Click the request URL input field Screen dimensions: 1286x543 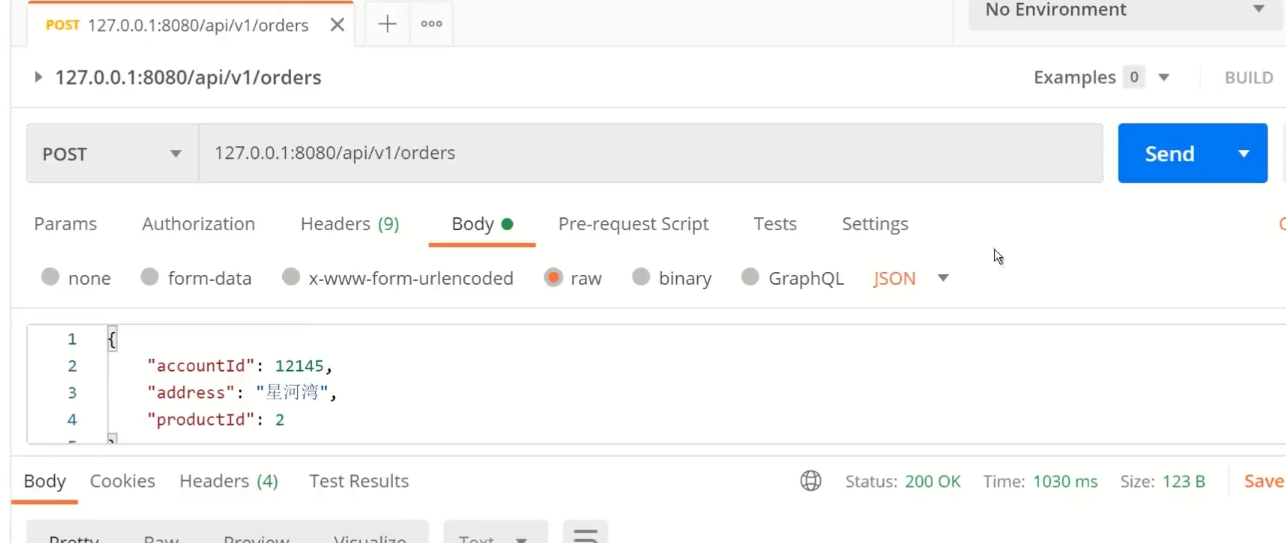(x=650, y=154)
